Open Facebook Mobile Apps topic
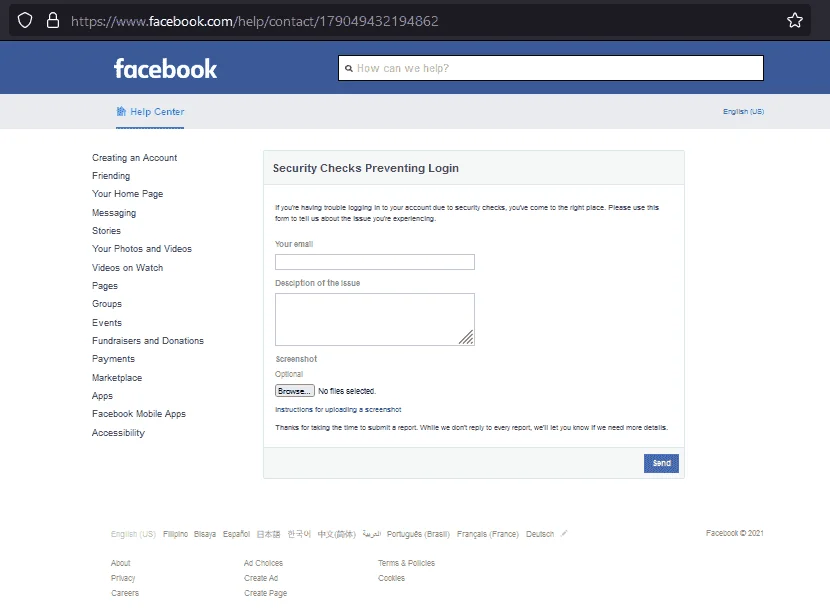This screenshot has width=830, height=615. (139, 414)
